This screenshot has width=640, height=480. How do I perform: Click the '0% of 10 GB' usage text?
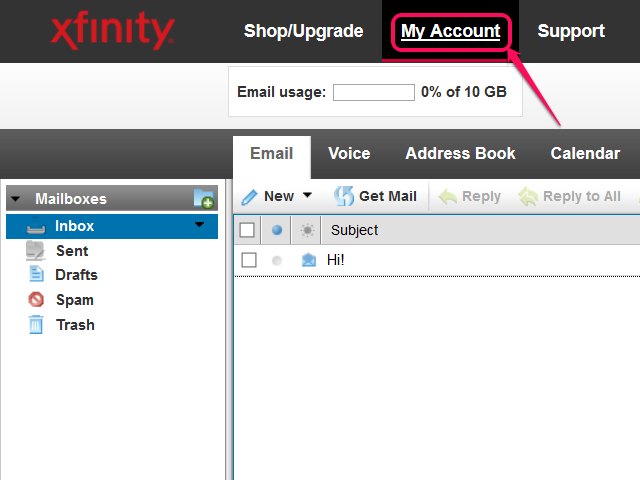pos(464,92)
